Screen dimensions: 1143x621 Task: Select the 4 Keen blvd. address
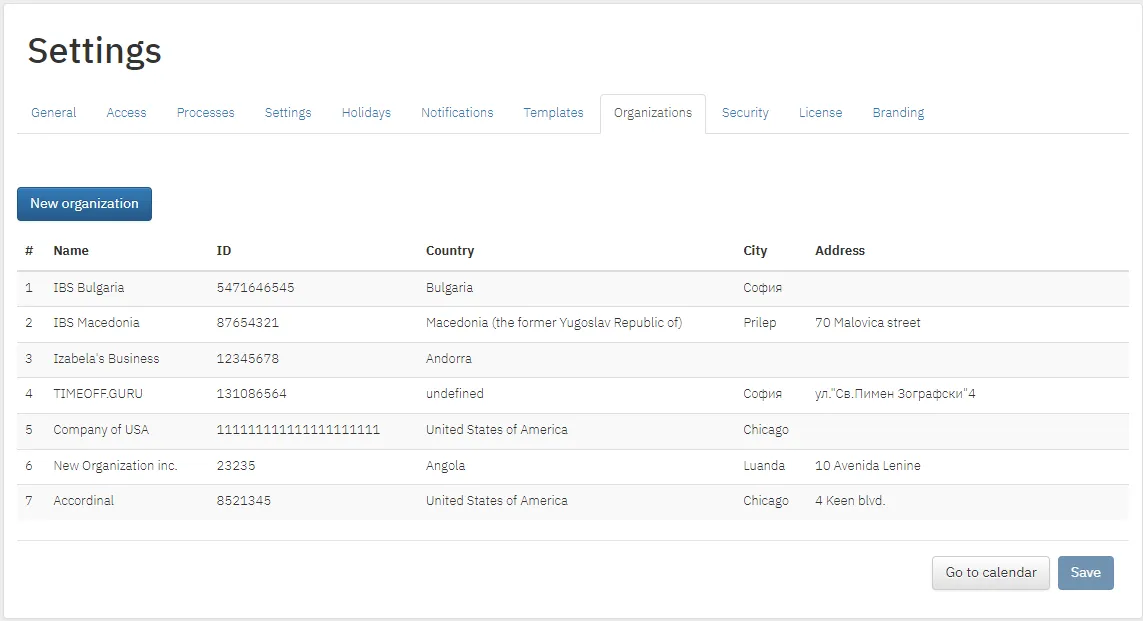pyautogui.click(x=850, y=501)
